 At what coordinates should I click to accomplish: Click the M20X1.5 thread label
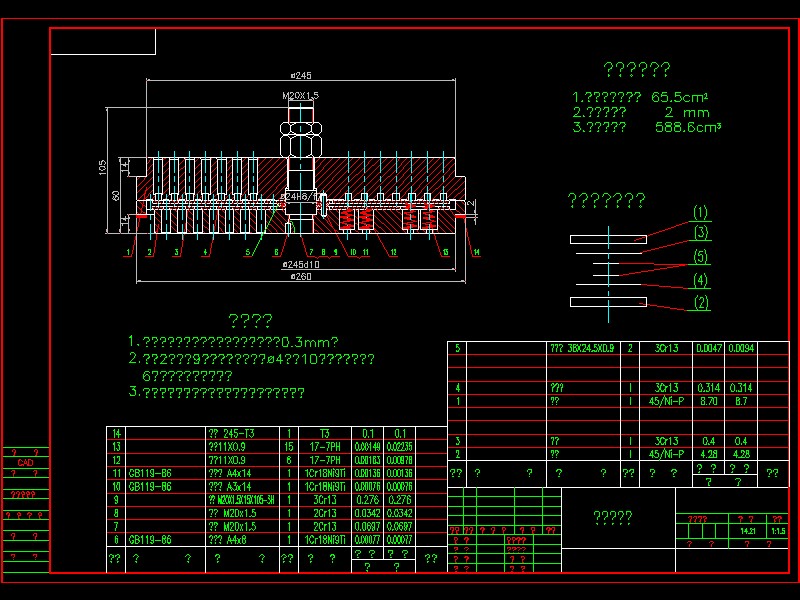pos(301,95)
